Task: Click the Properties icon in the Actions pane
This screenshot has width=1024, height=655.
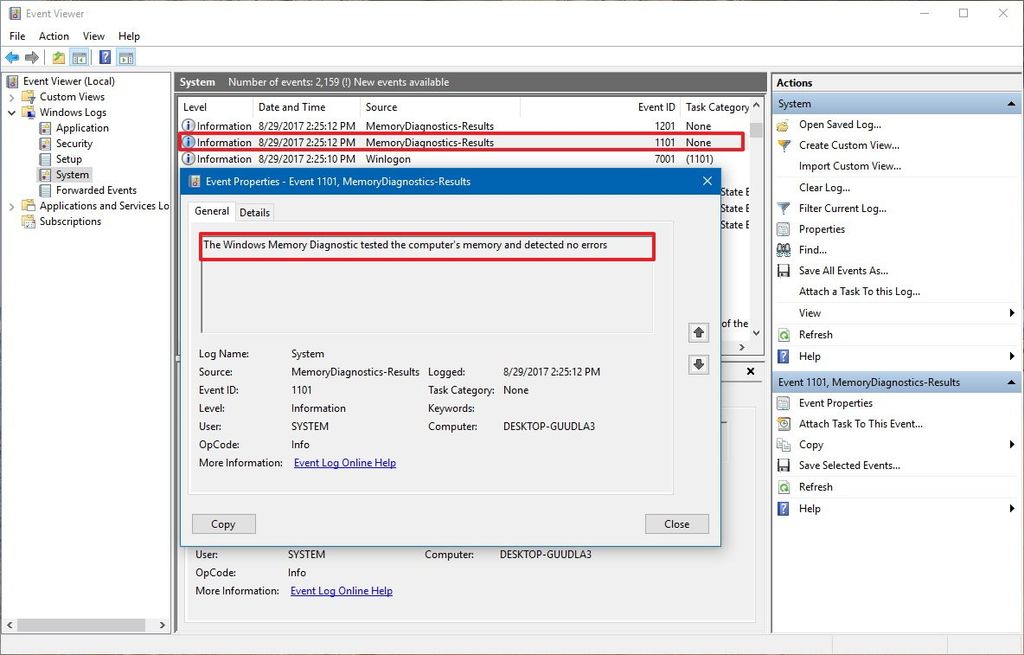Action: [x=784, y=229]
